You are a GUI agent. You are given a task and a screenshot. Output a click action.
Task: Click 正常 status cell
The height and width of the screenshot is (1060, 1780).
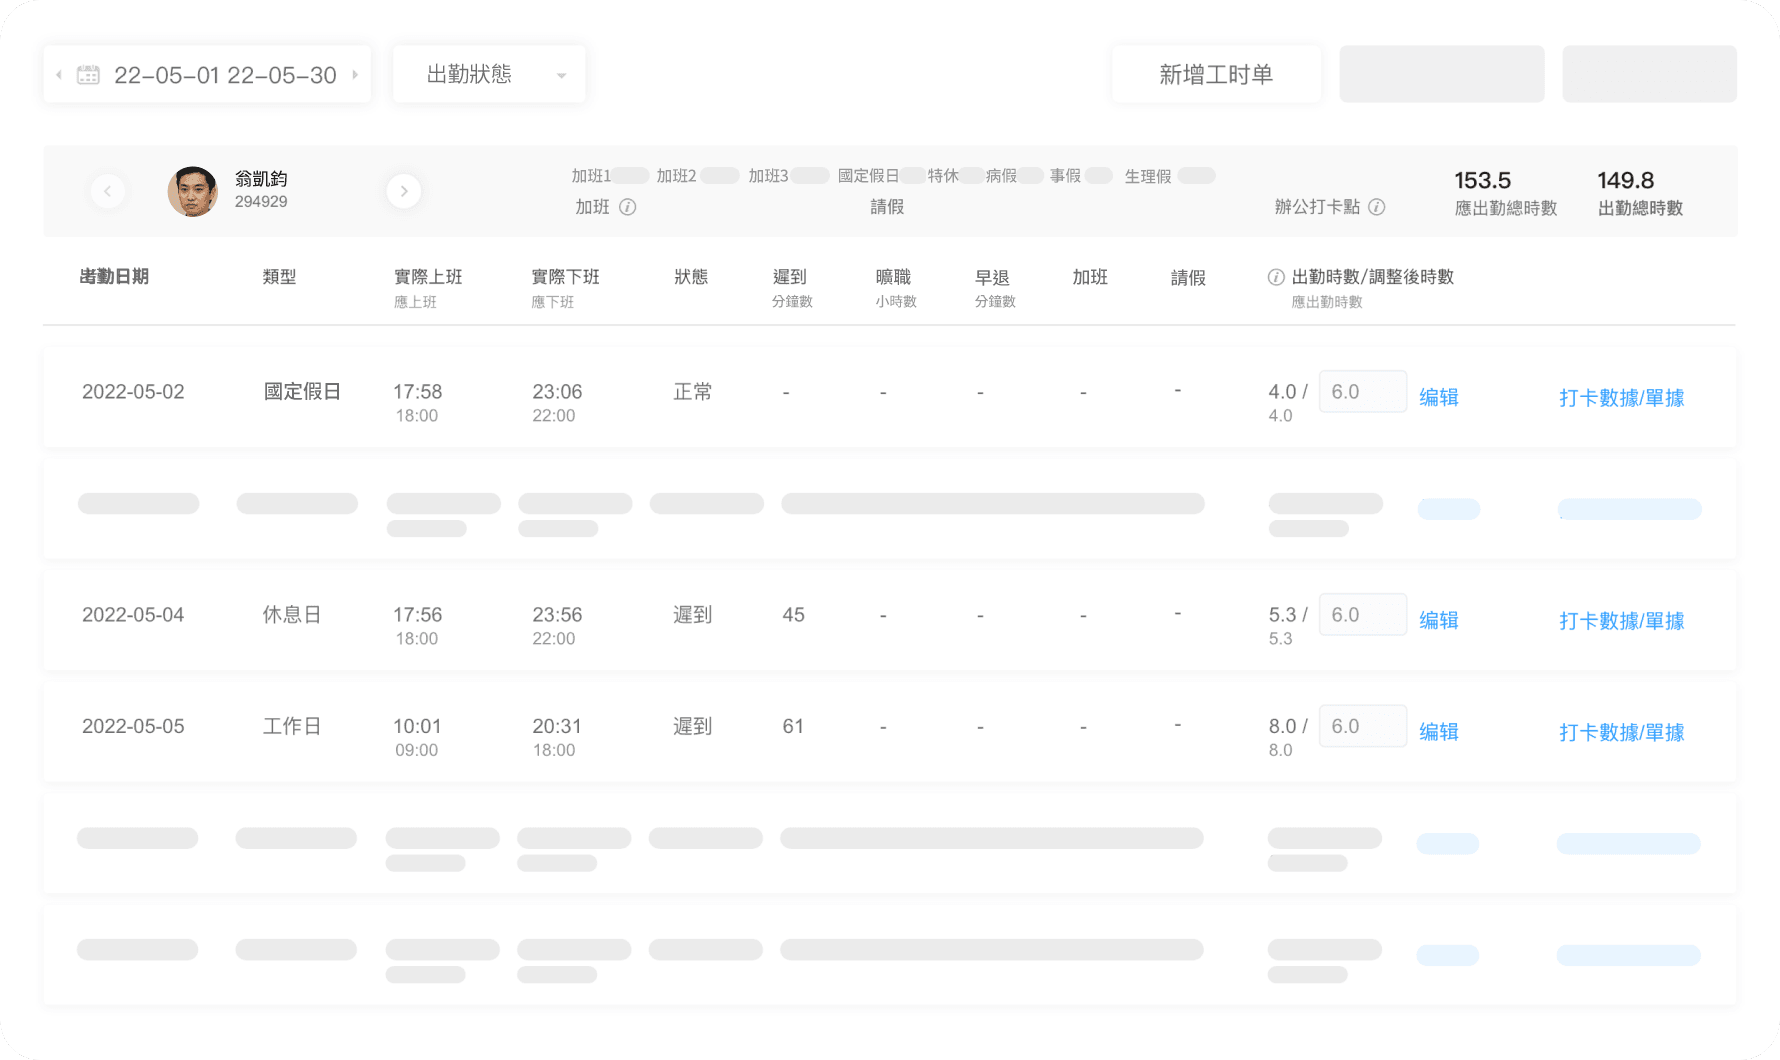pyautogui.click(x=692, y=392)
